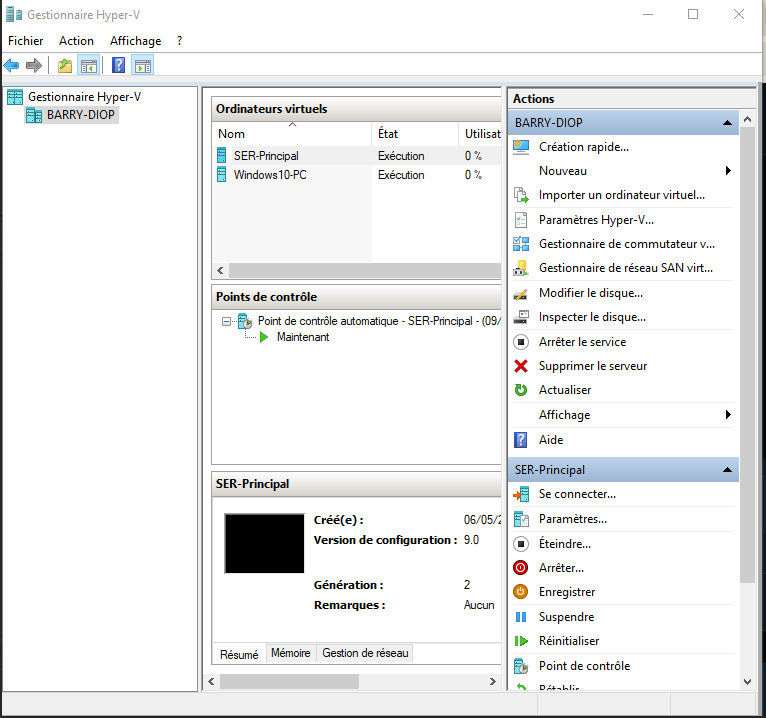The image size is (766, 718).
Task: Click the Actions pane scroll-up arrow
Action: tap(747, 119)
